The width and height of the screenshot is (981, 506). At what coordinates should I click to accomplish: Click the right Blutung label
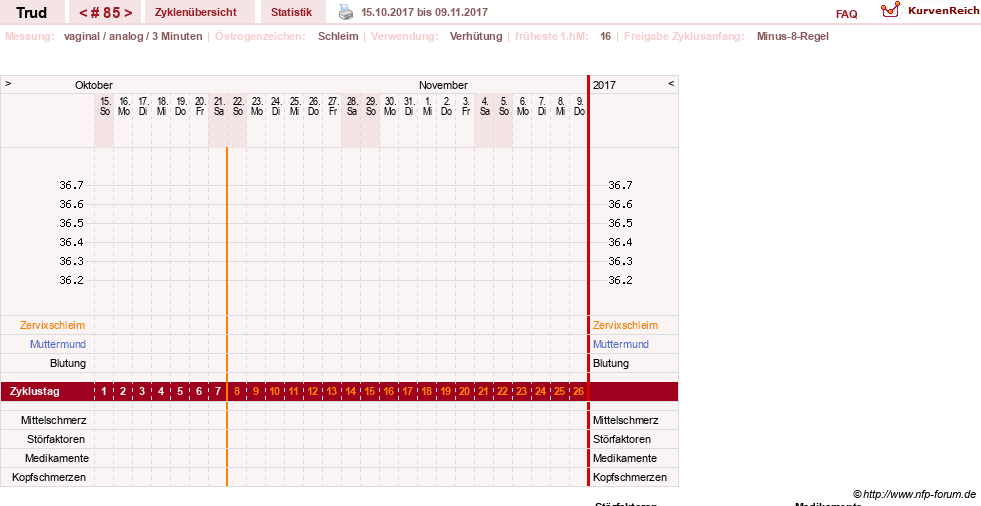point(611,363)
